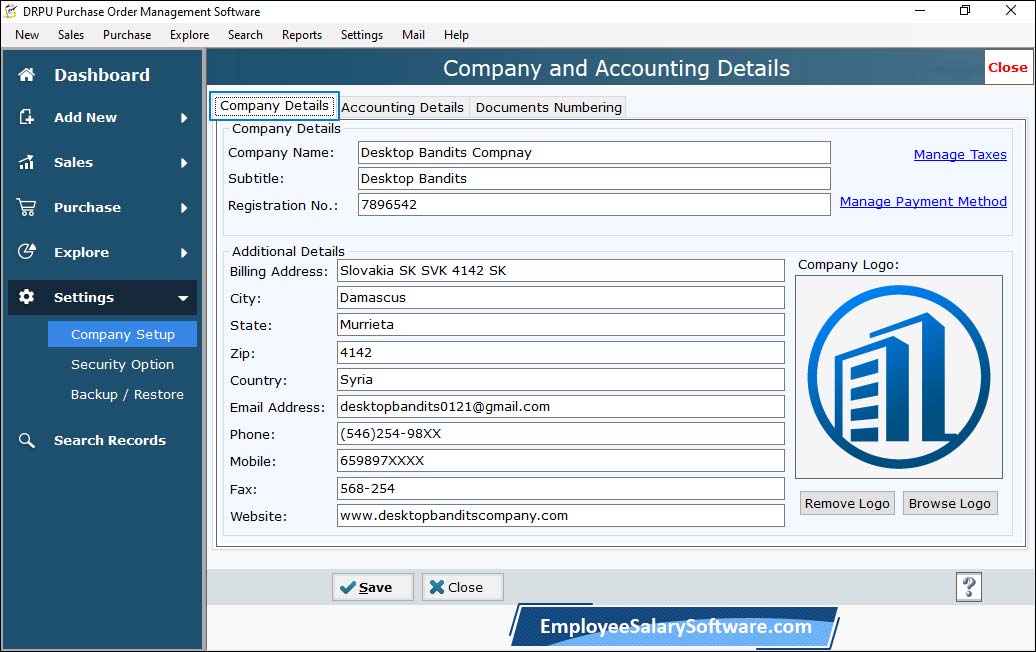This screenshot has width=1036, height=652.
Task: Collapse the Settings section arrow
Action: point(183,298)
